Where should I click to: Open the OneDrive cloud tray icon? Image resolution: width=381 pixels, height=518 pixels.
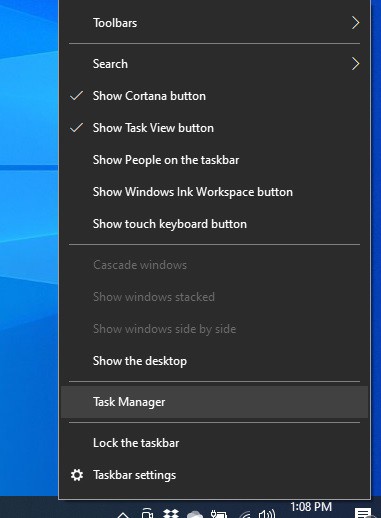(194, 514)
